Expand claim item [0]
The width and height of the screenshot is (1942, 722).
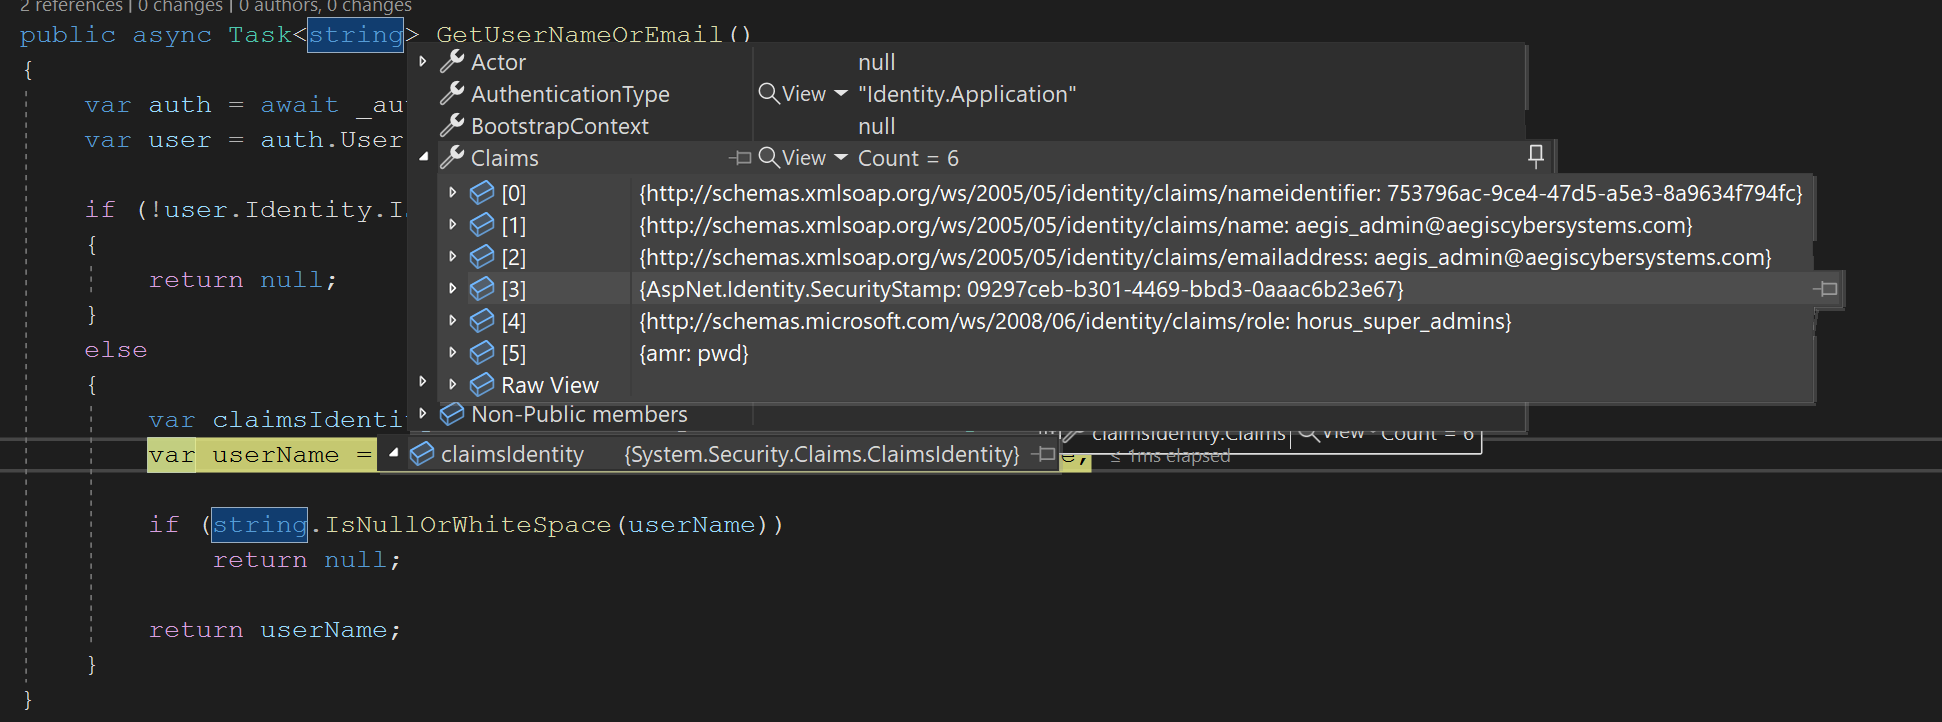point(453,192)
